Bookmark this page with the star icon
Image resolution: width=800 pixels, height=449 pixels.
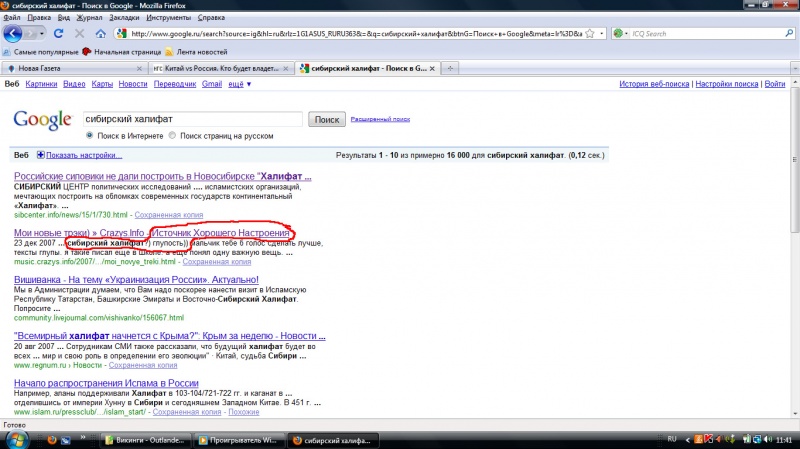[x=590, y=34]
